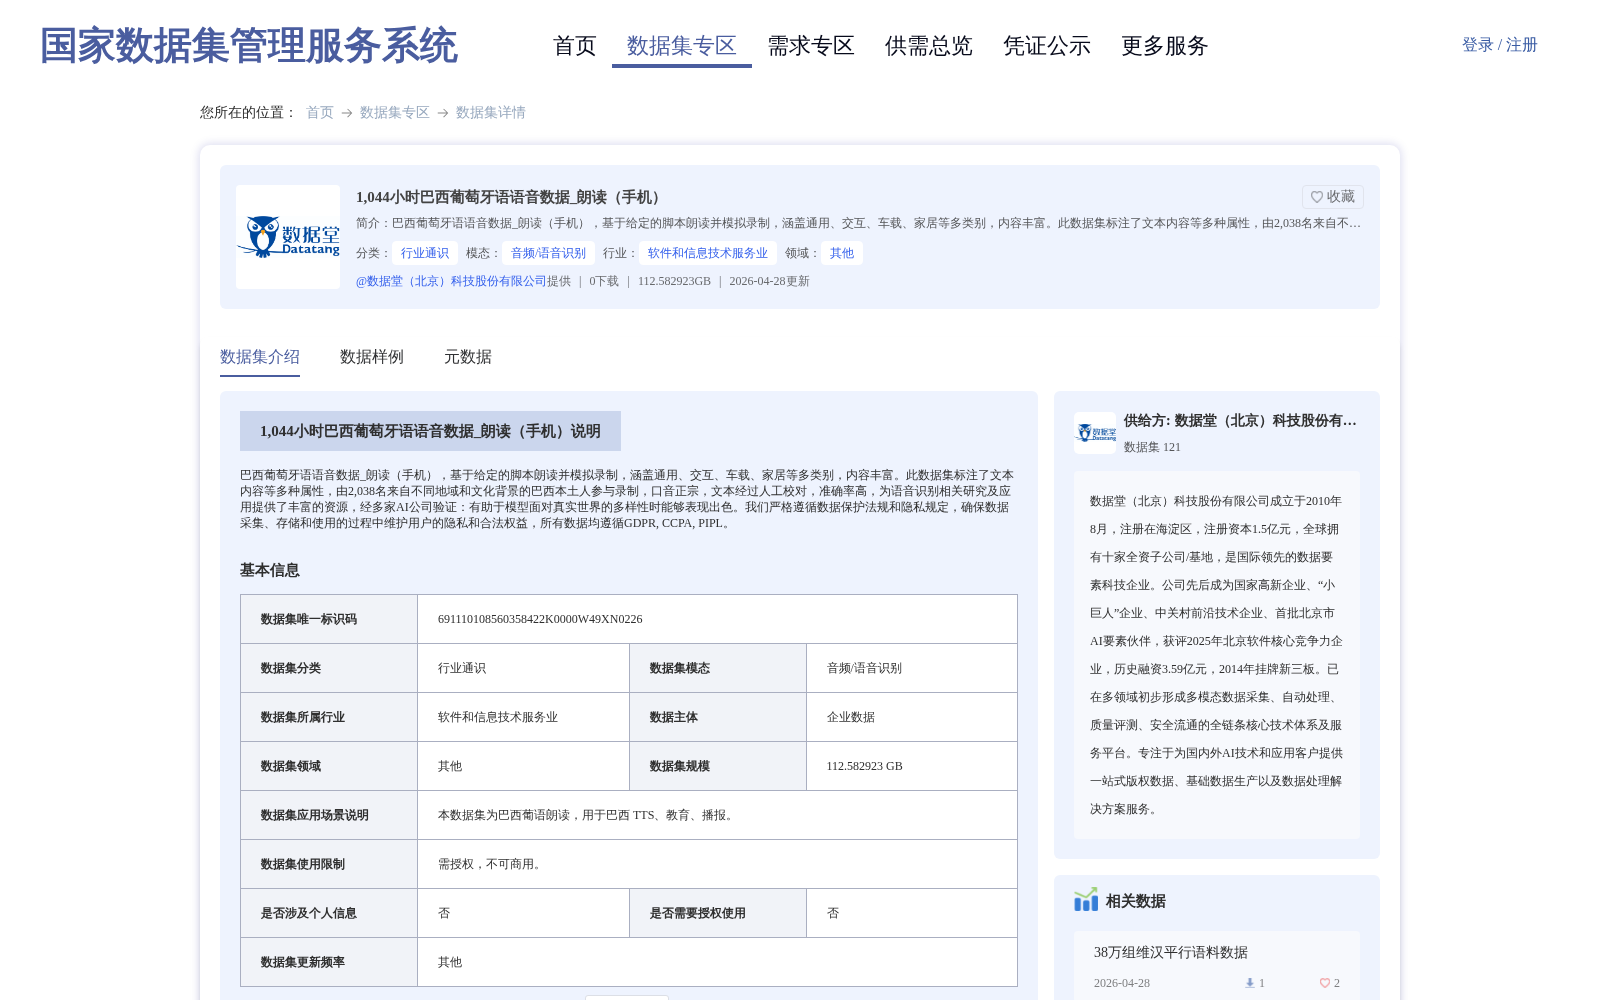The width and height of the screenshot is (1600, 1000).
Task: Open the 首页 navigation item
Action: 575,46
